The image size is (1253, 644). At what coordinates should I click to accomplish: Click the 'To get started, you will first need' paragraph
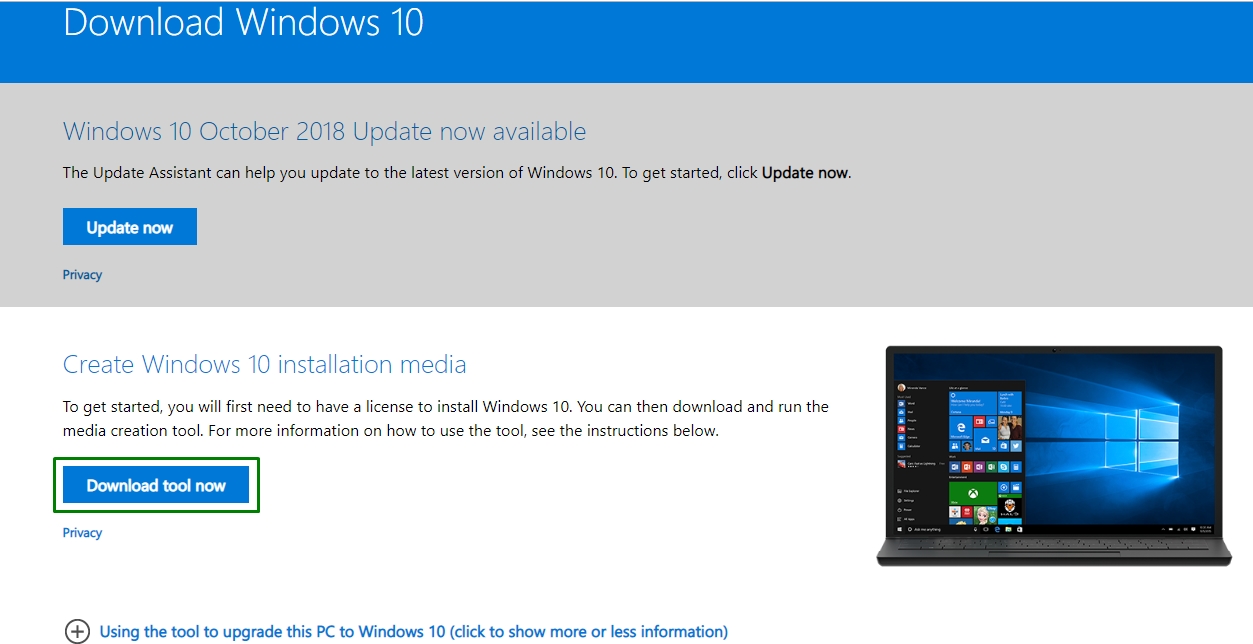446,419
